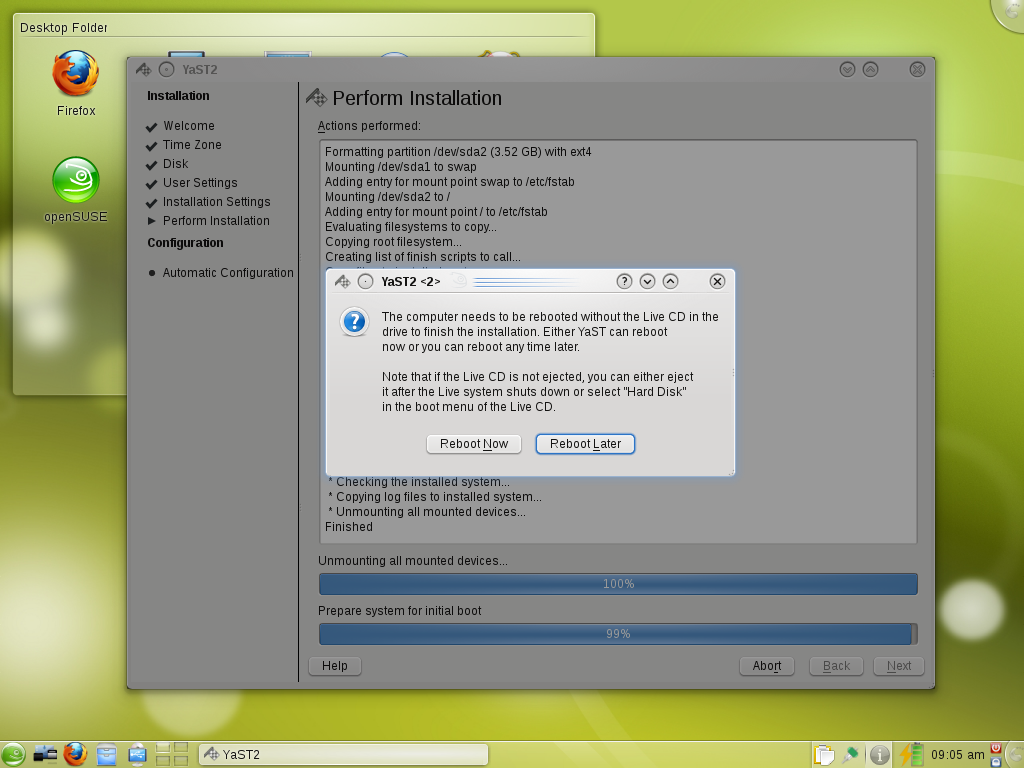Screen dimensions: 1024x768
Task: Switch desktops using the pager
Action: click(172, 754)
